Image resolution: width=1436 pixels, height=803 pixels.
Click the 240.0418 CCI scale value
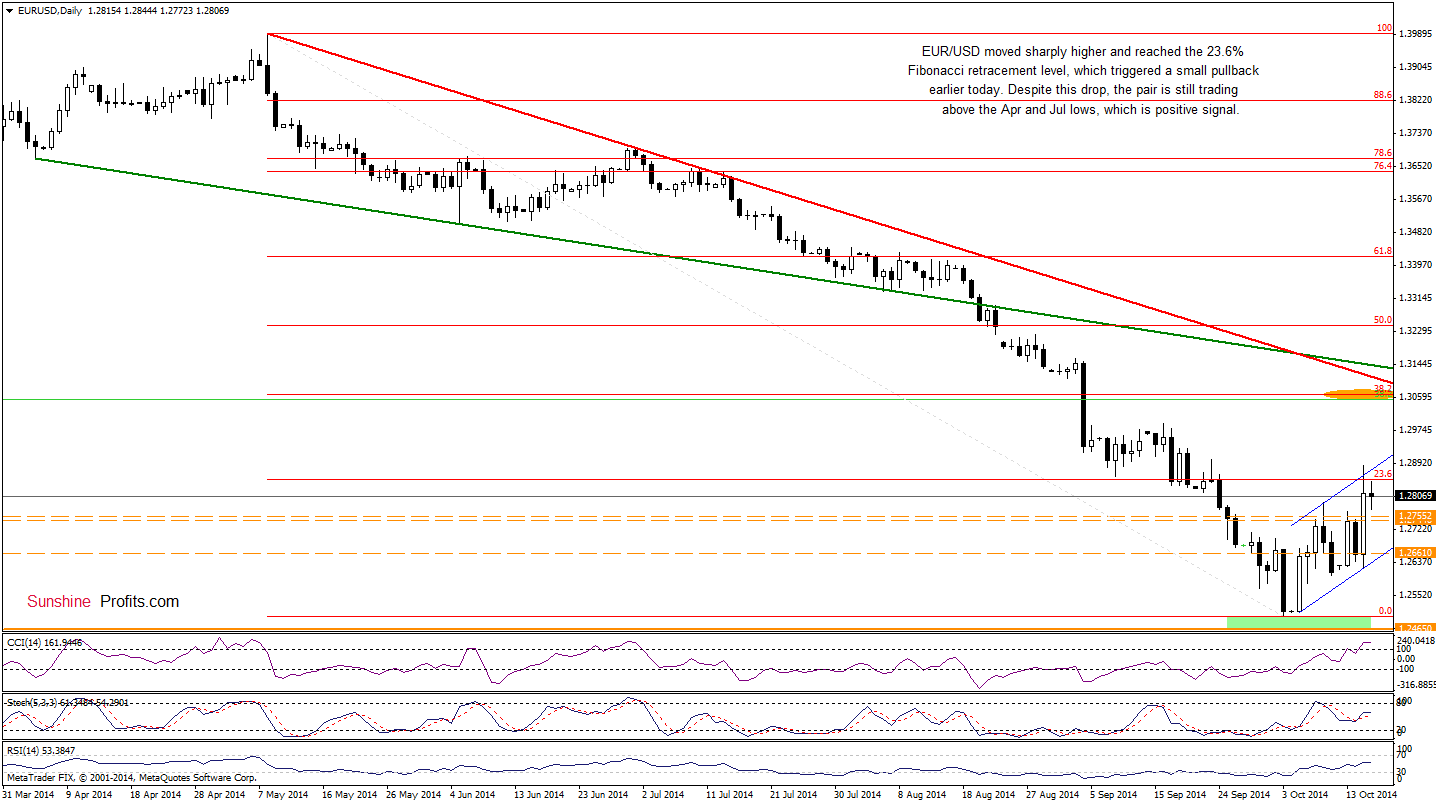(1418, 641)
